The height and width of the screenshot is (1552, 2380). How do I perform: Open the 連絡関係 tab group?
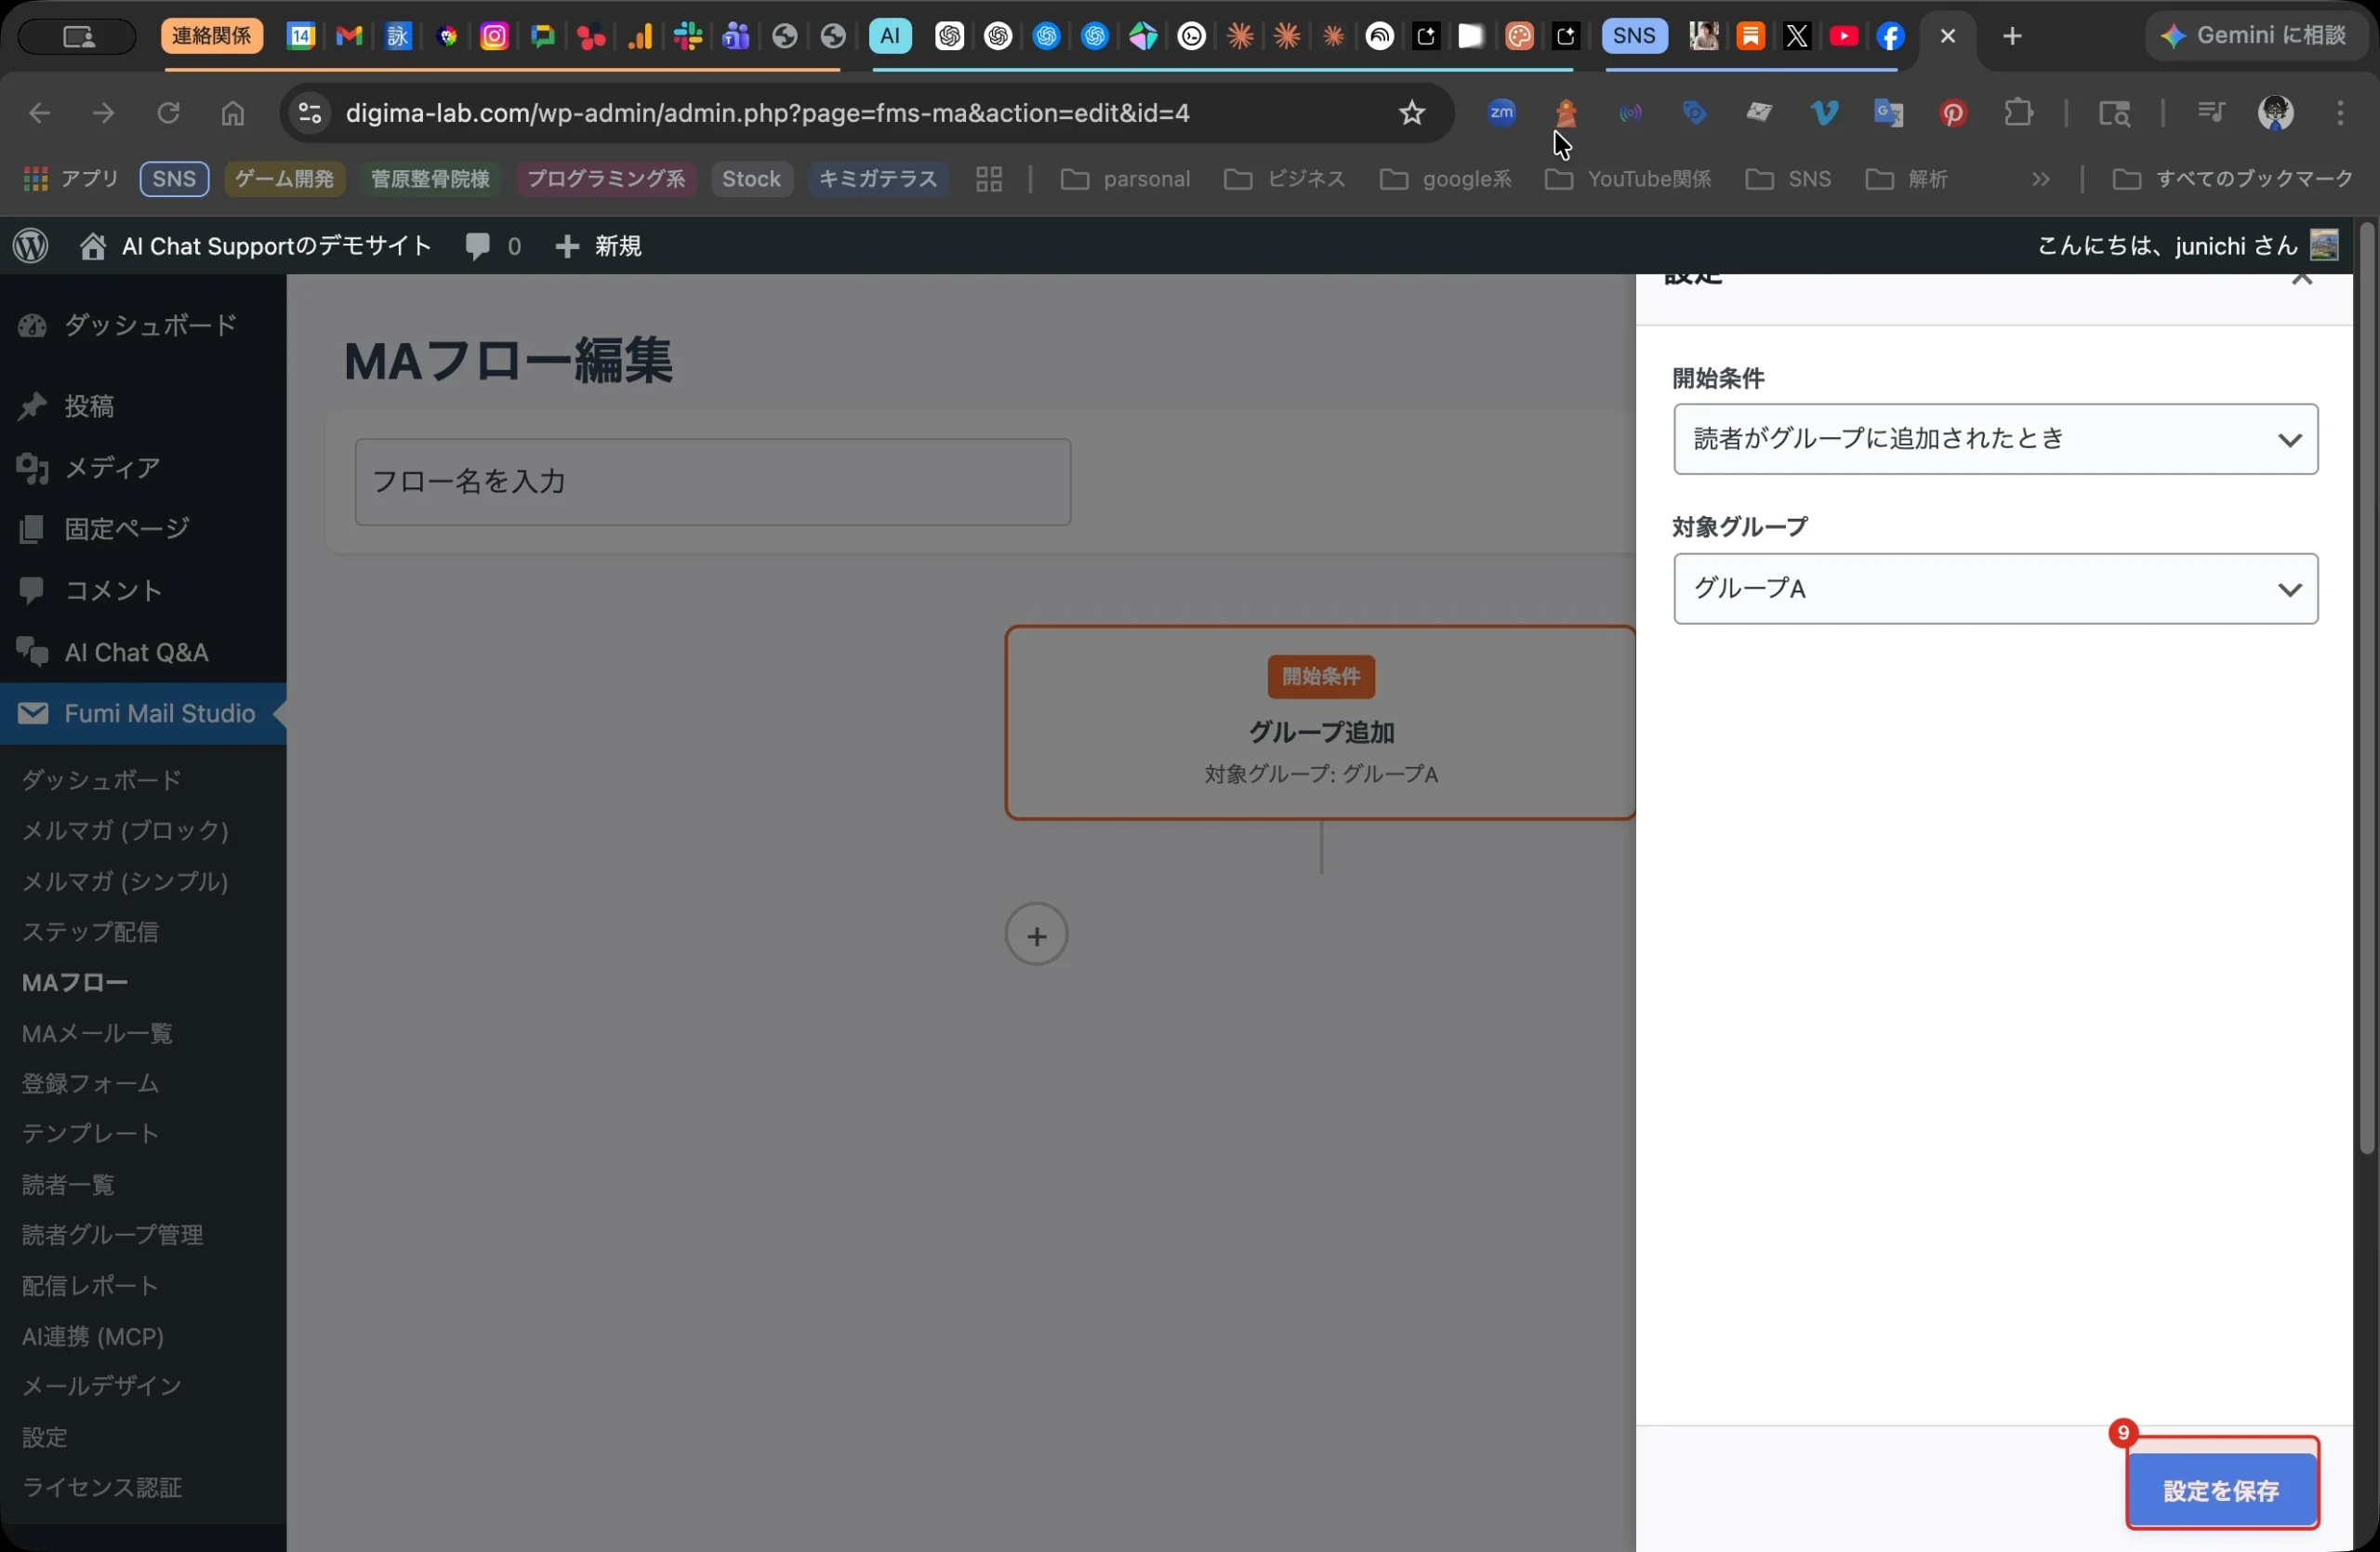(211, 37)
